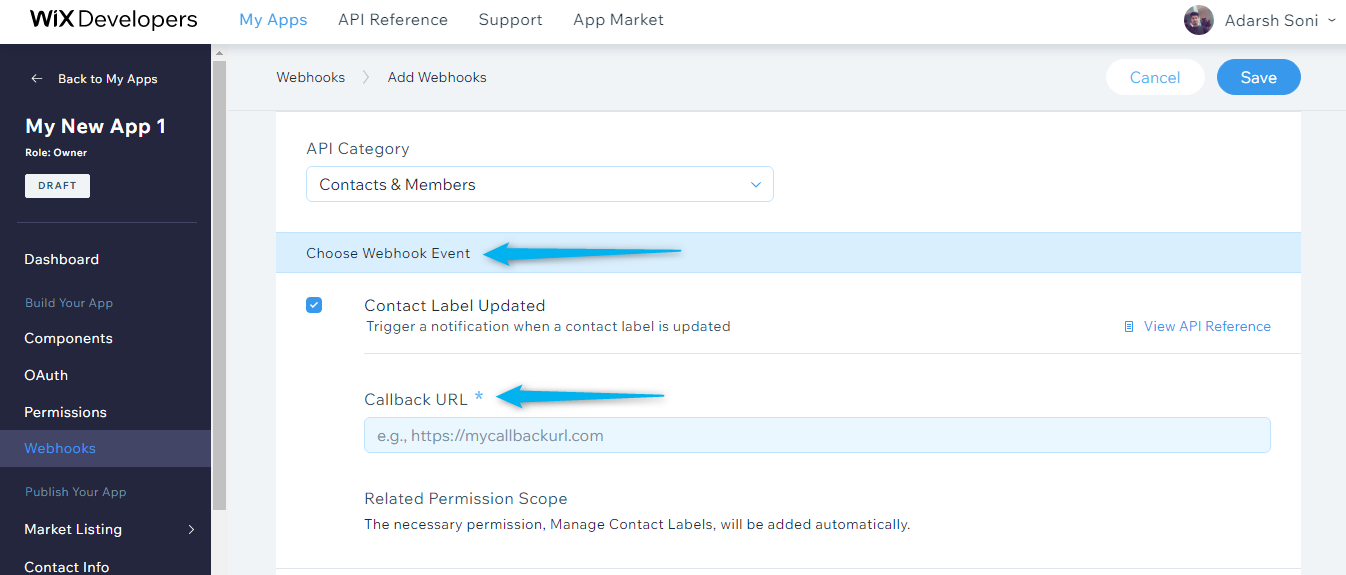Open the API Category dropdown

540,184
